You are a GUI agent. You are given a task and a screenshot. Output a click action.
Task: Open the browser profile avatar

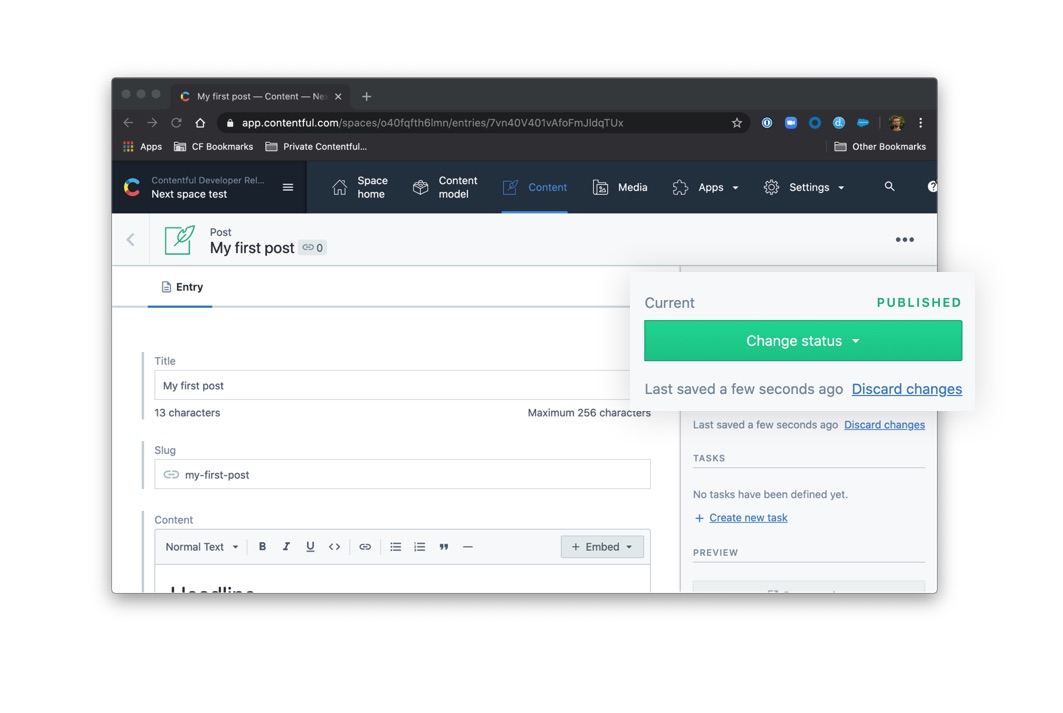pyautogui.click(x=896, y=123)
